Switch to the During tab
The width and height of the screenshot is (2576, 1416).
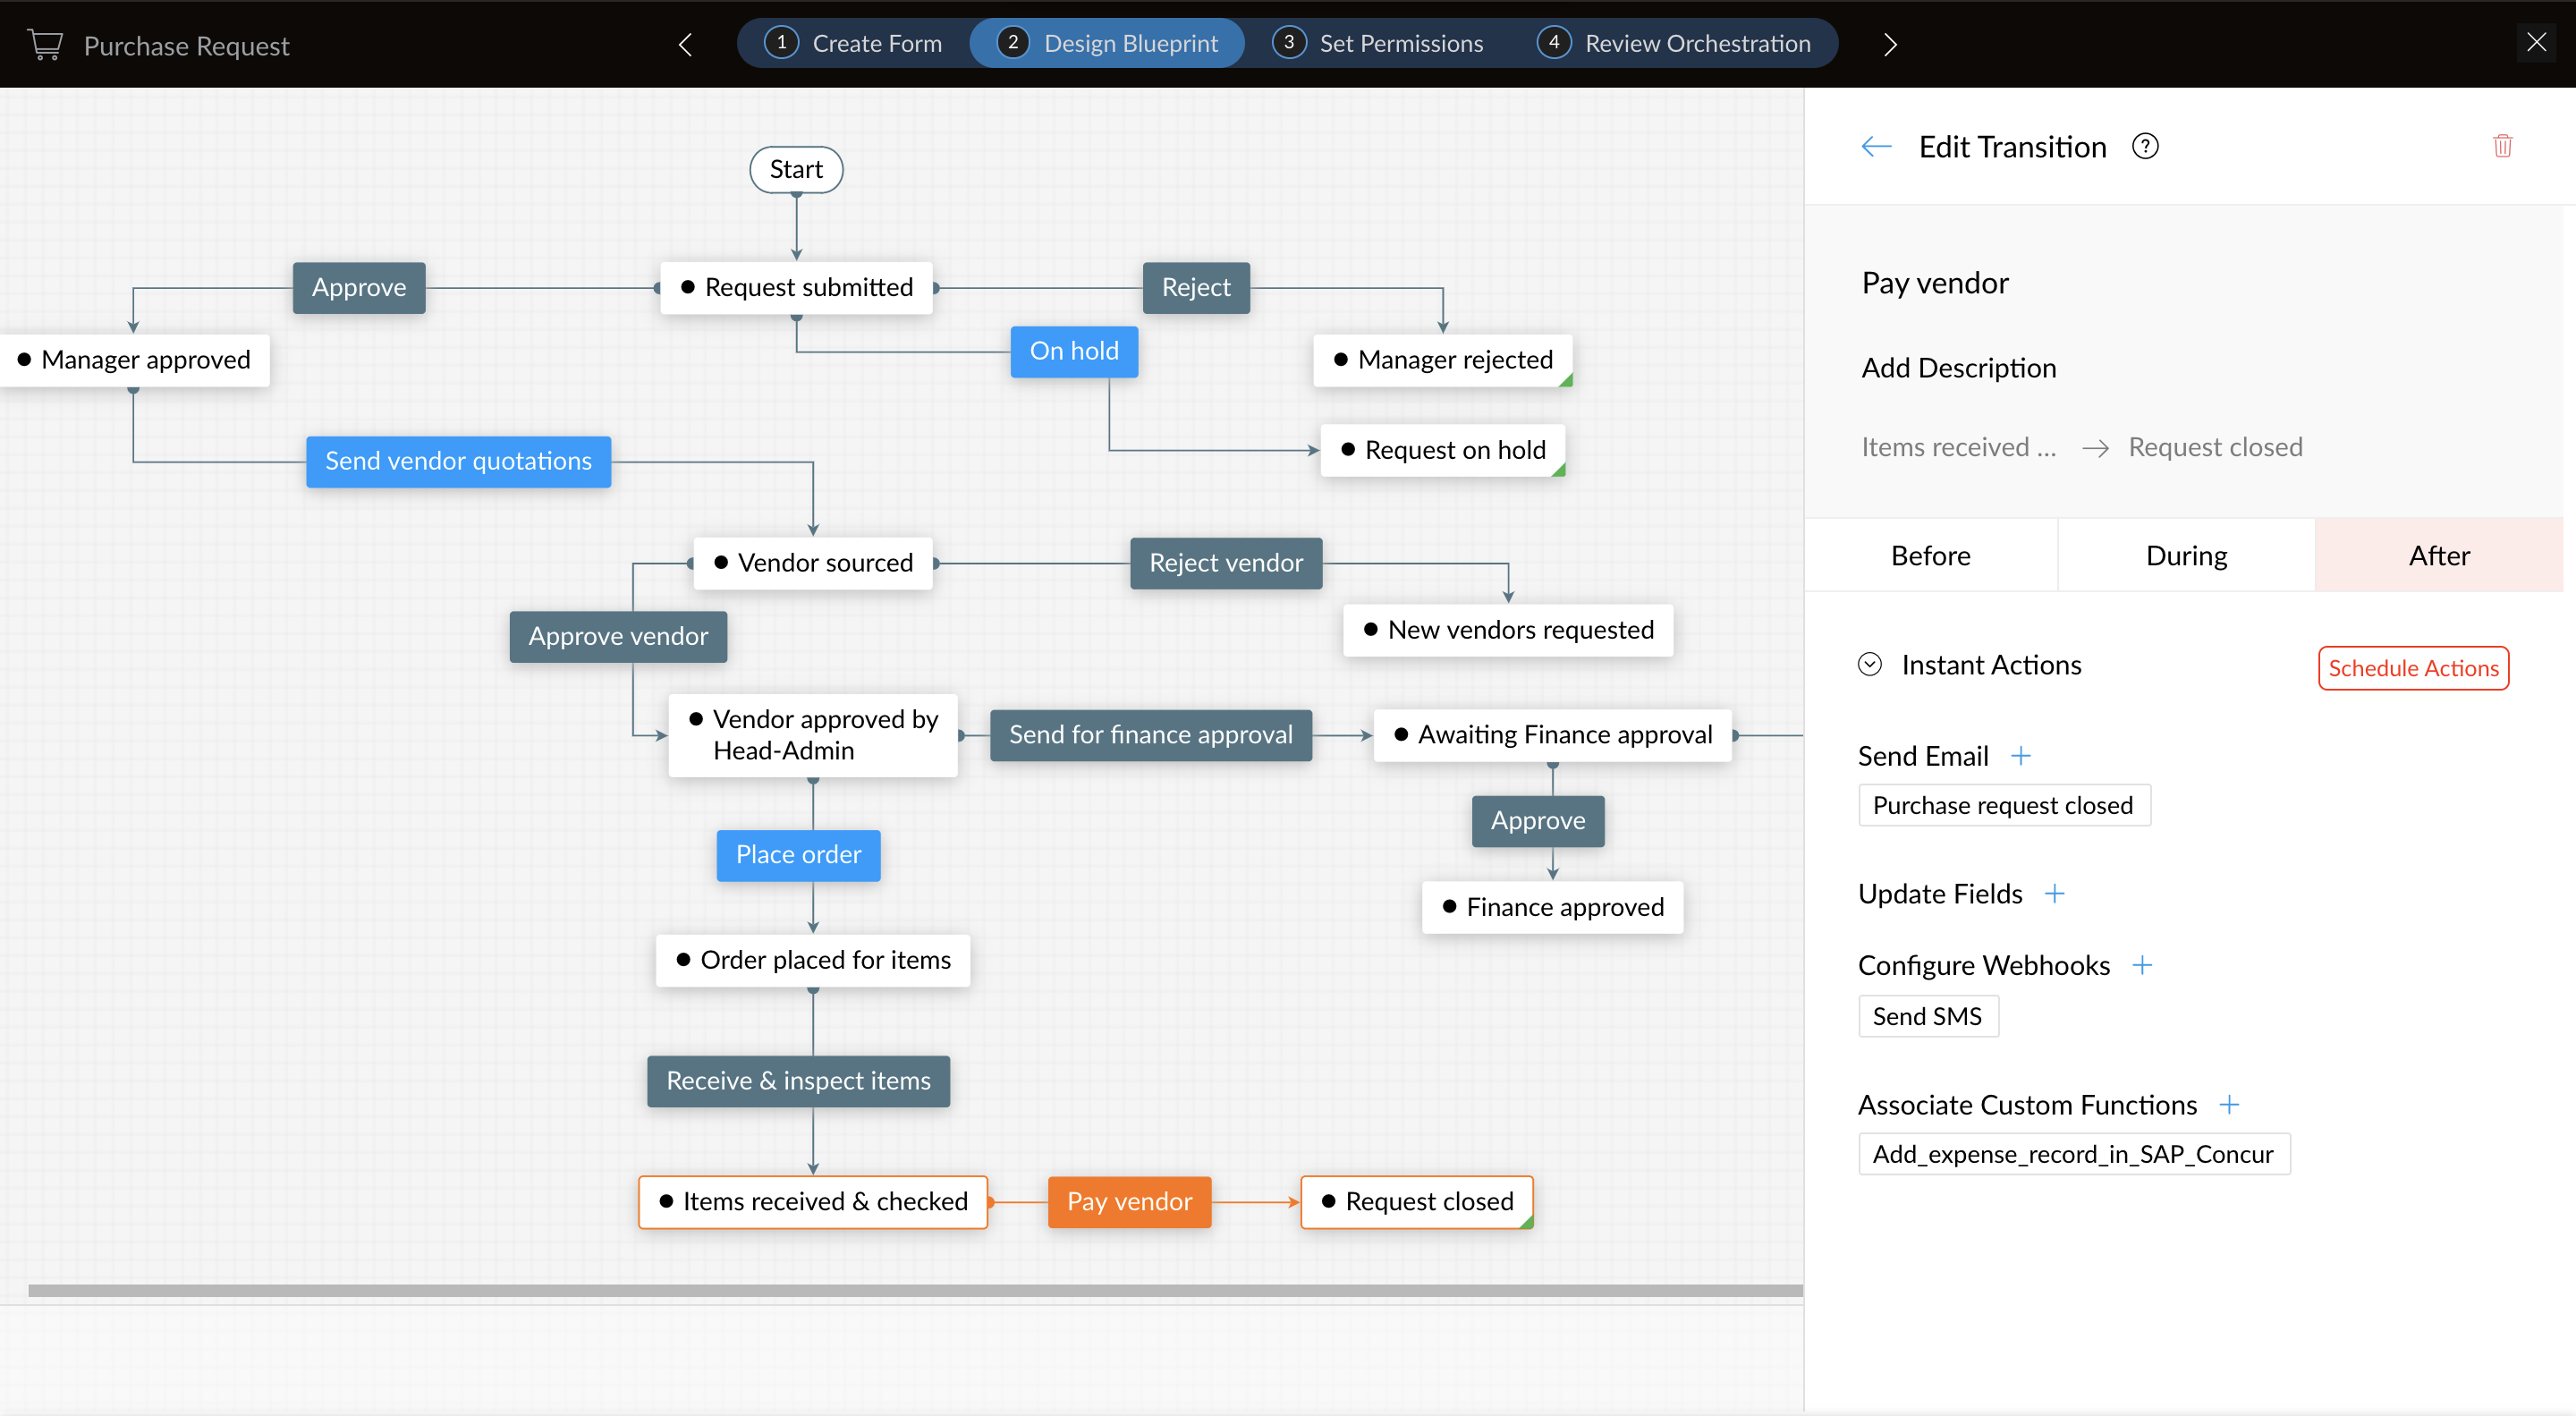[x=2186, y=555]
